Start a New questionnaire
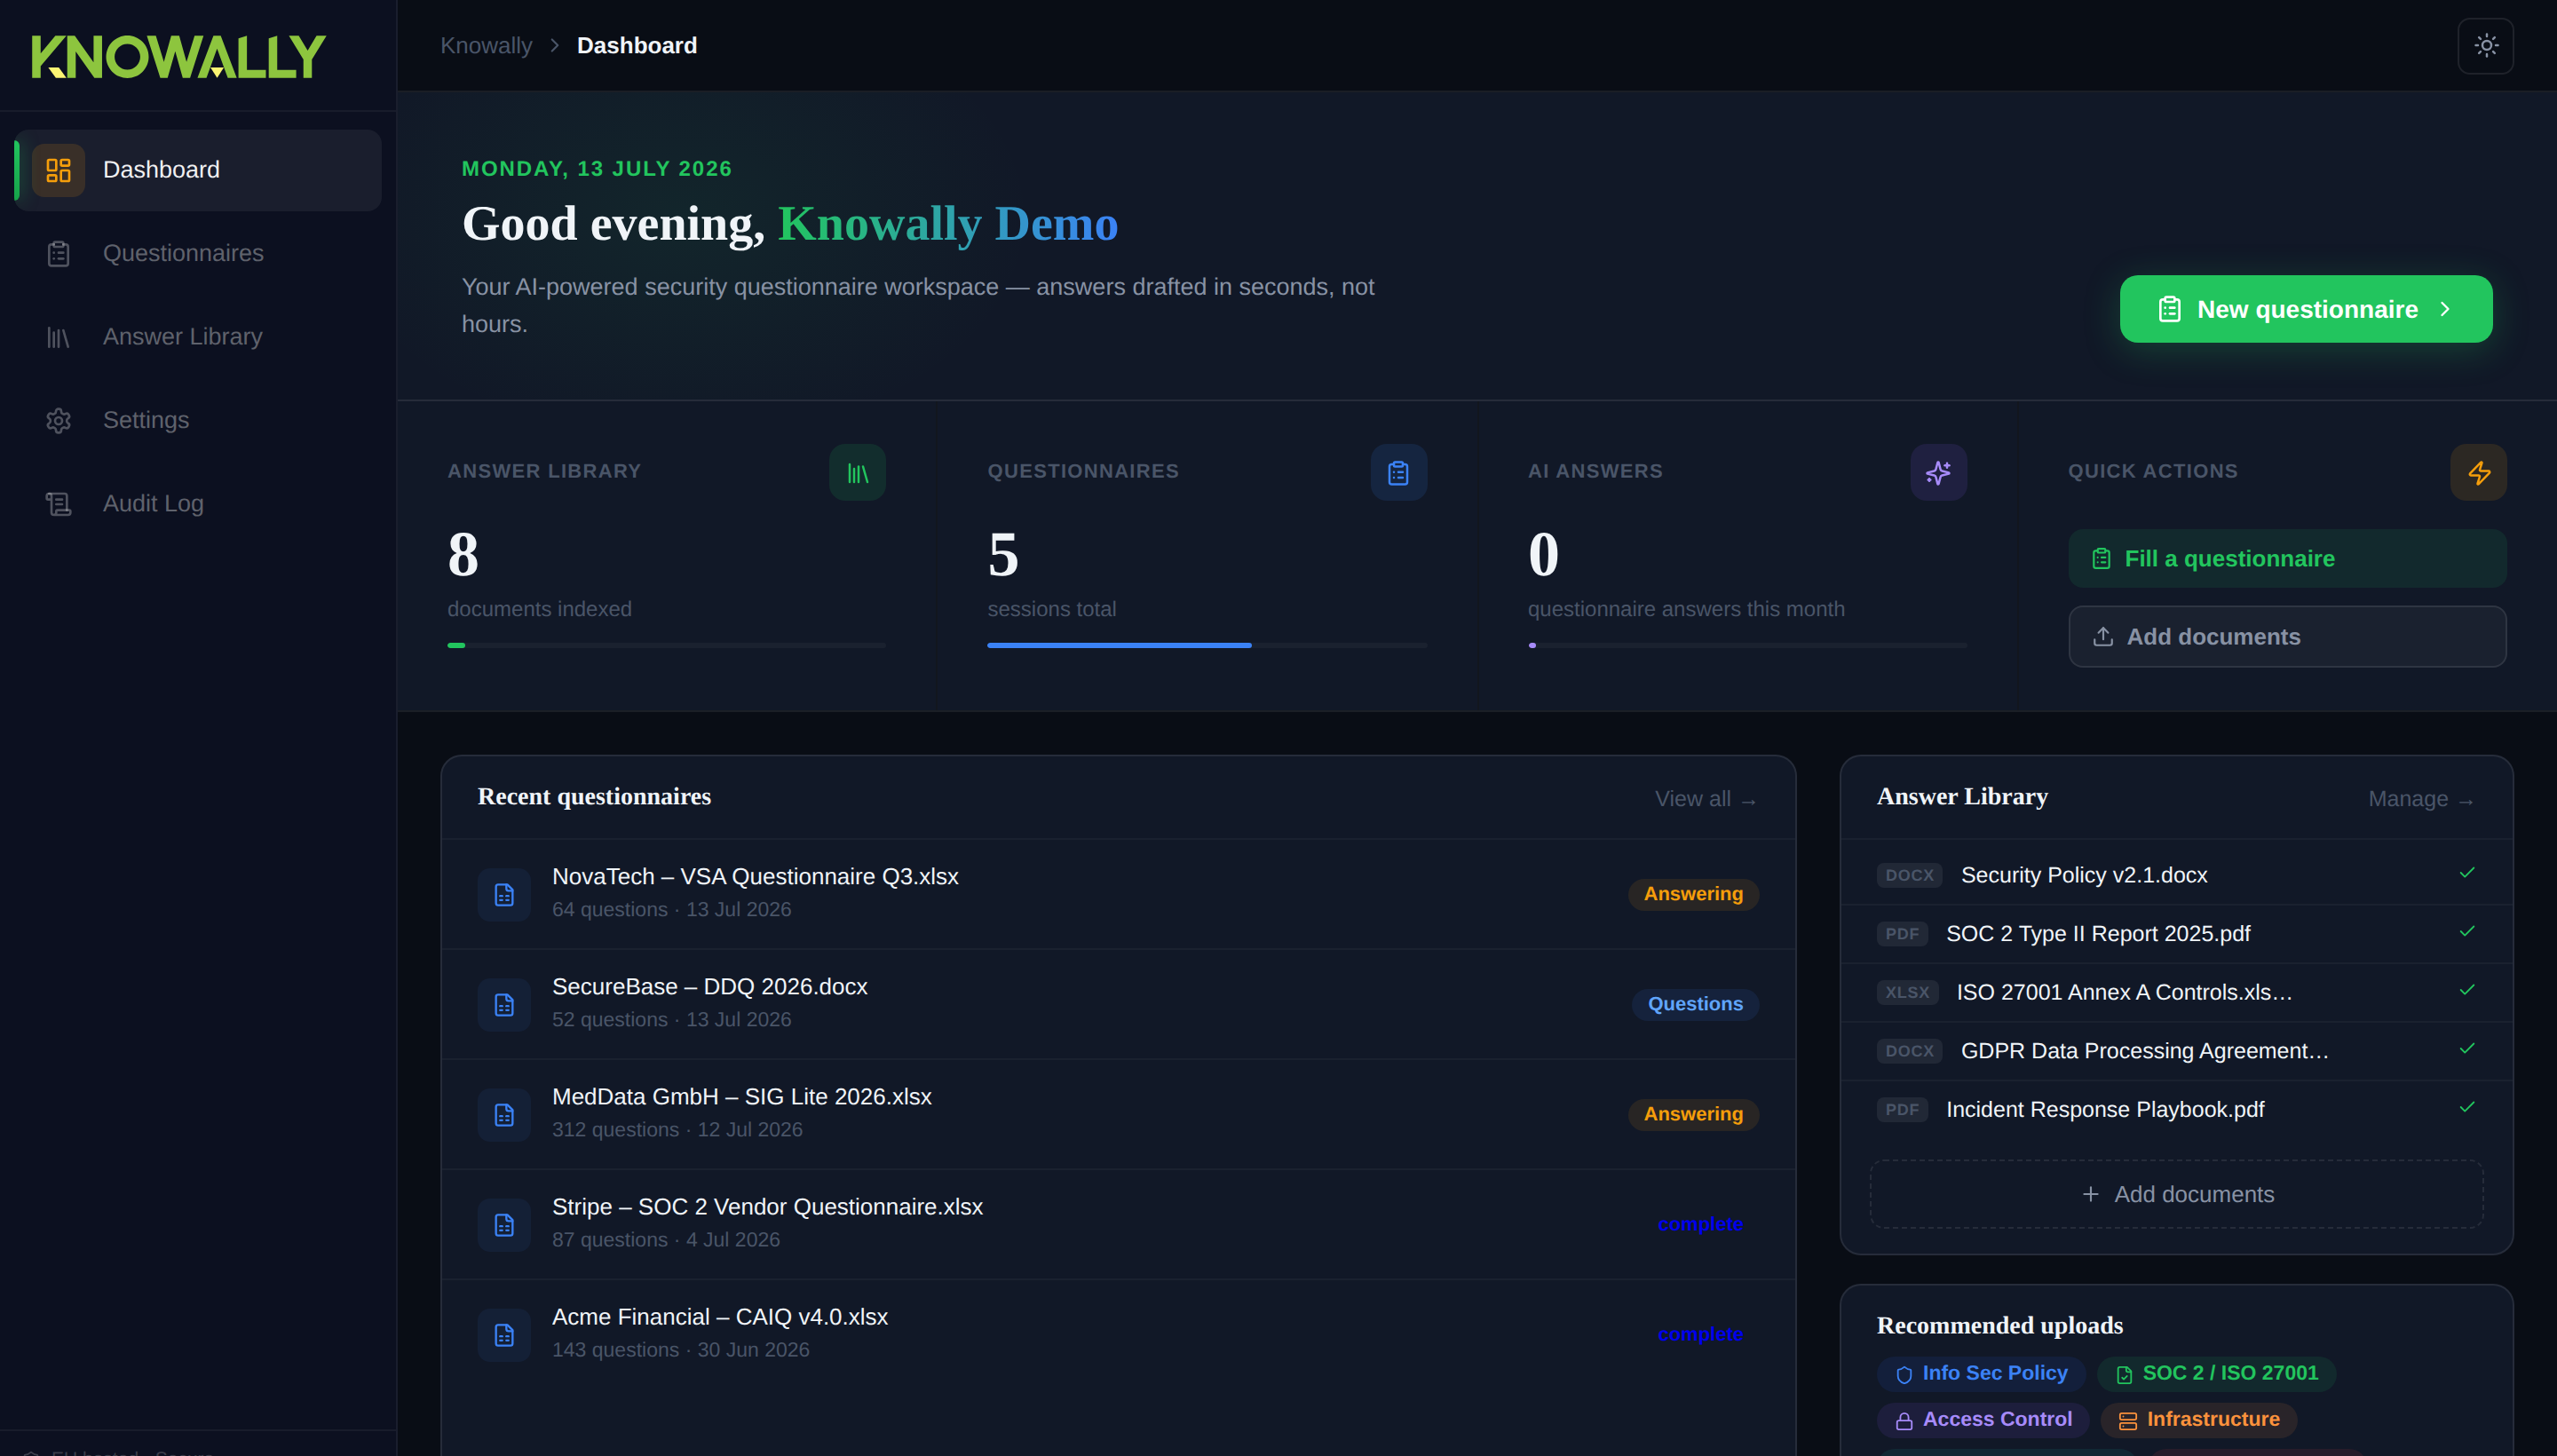This screenshot has width=2557, height=1456. [2305, 309]
